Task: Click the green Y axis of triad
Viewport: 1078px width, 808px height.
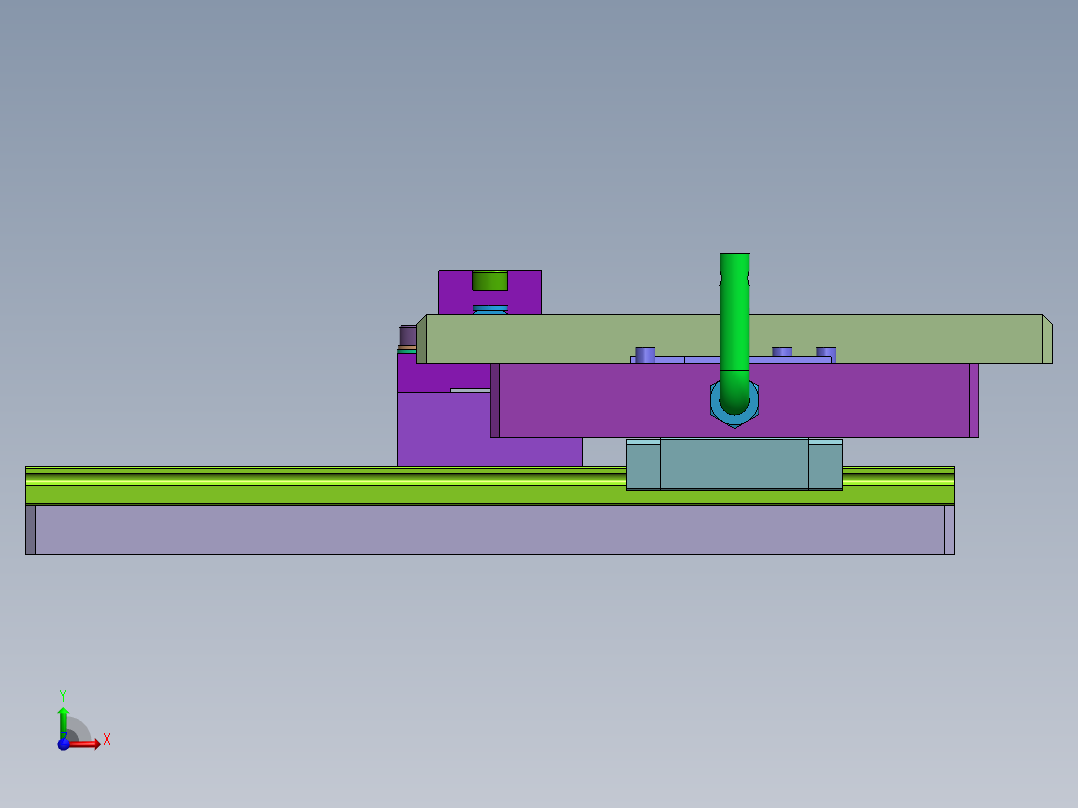Action: [63, 721]
